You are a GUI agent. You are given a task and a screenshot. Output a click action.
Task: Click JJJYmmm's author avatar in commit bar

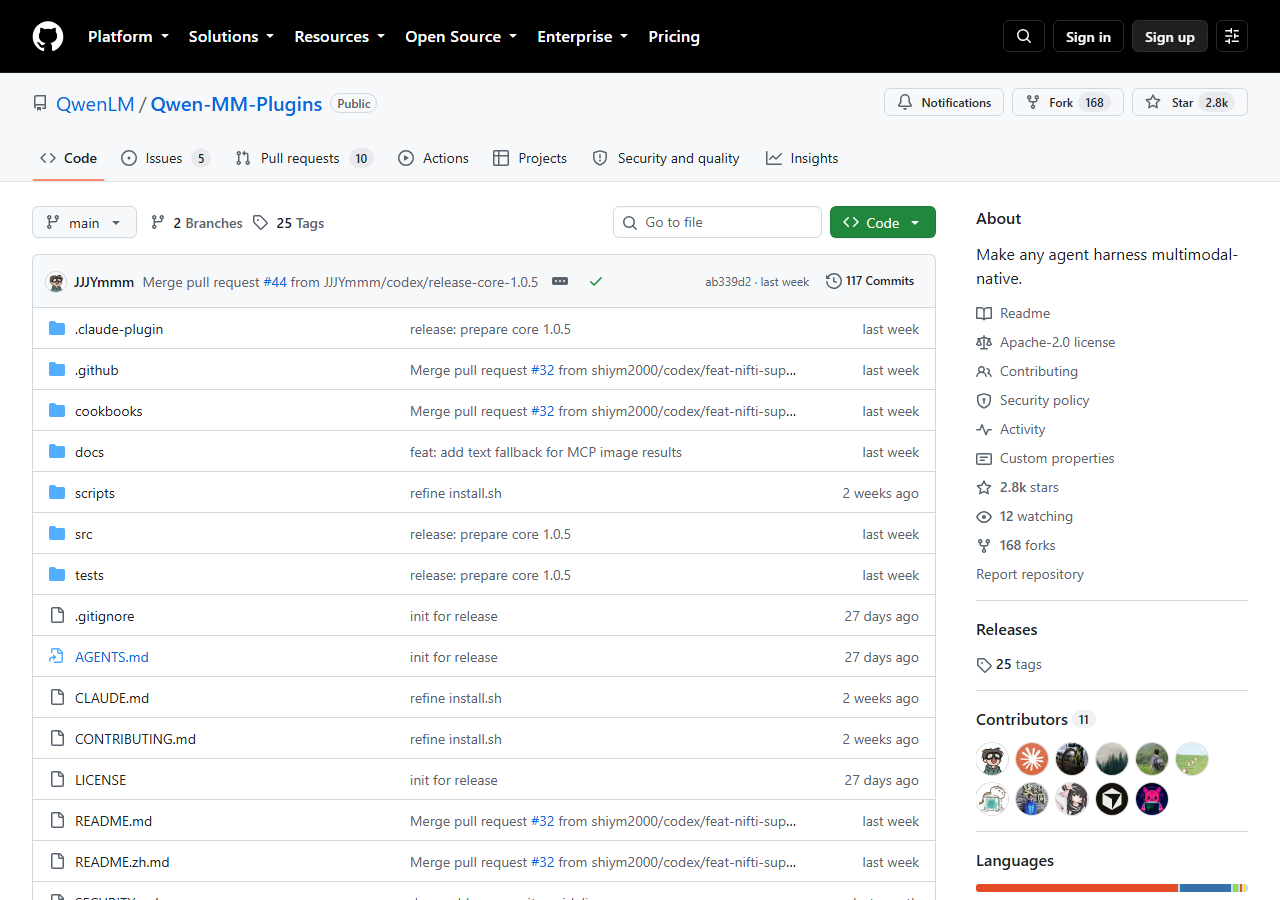[56, 282]
